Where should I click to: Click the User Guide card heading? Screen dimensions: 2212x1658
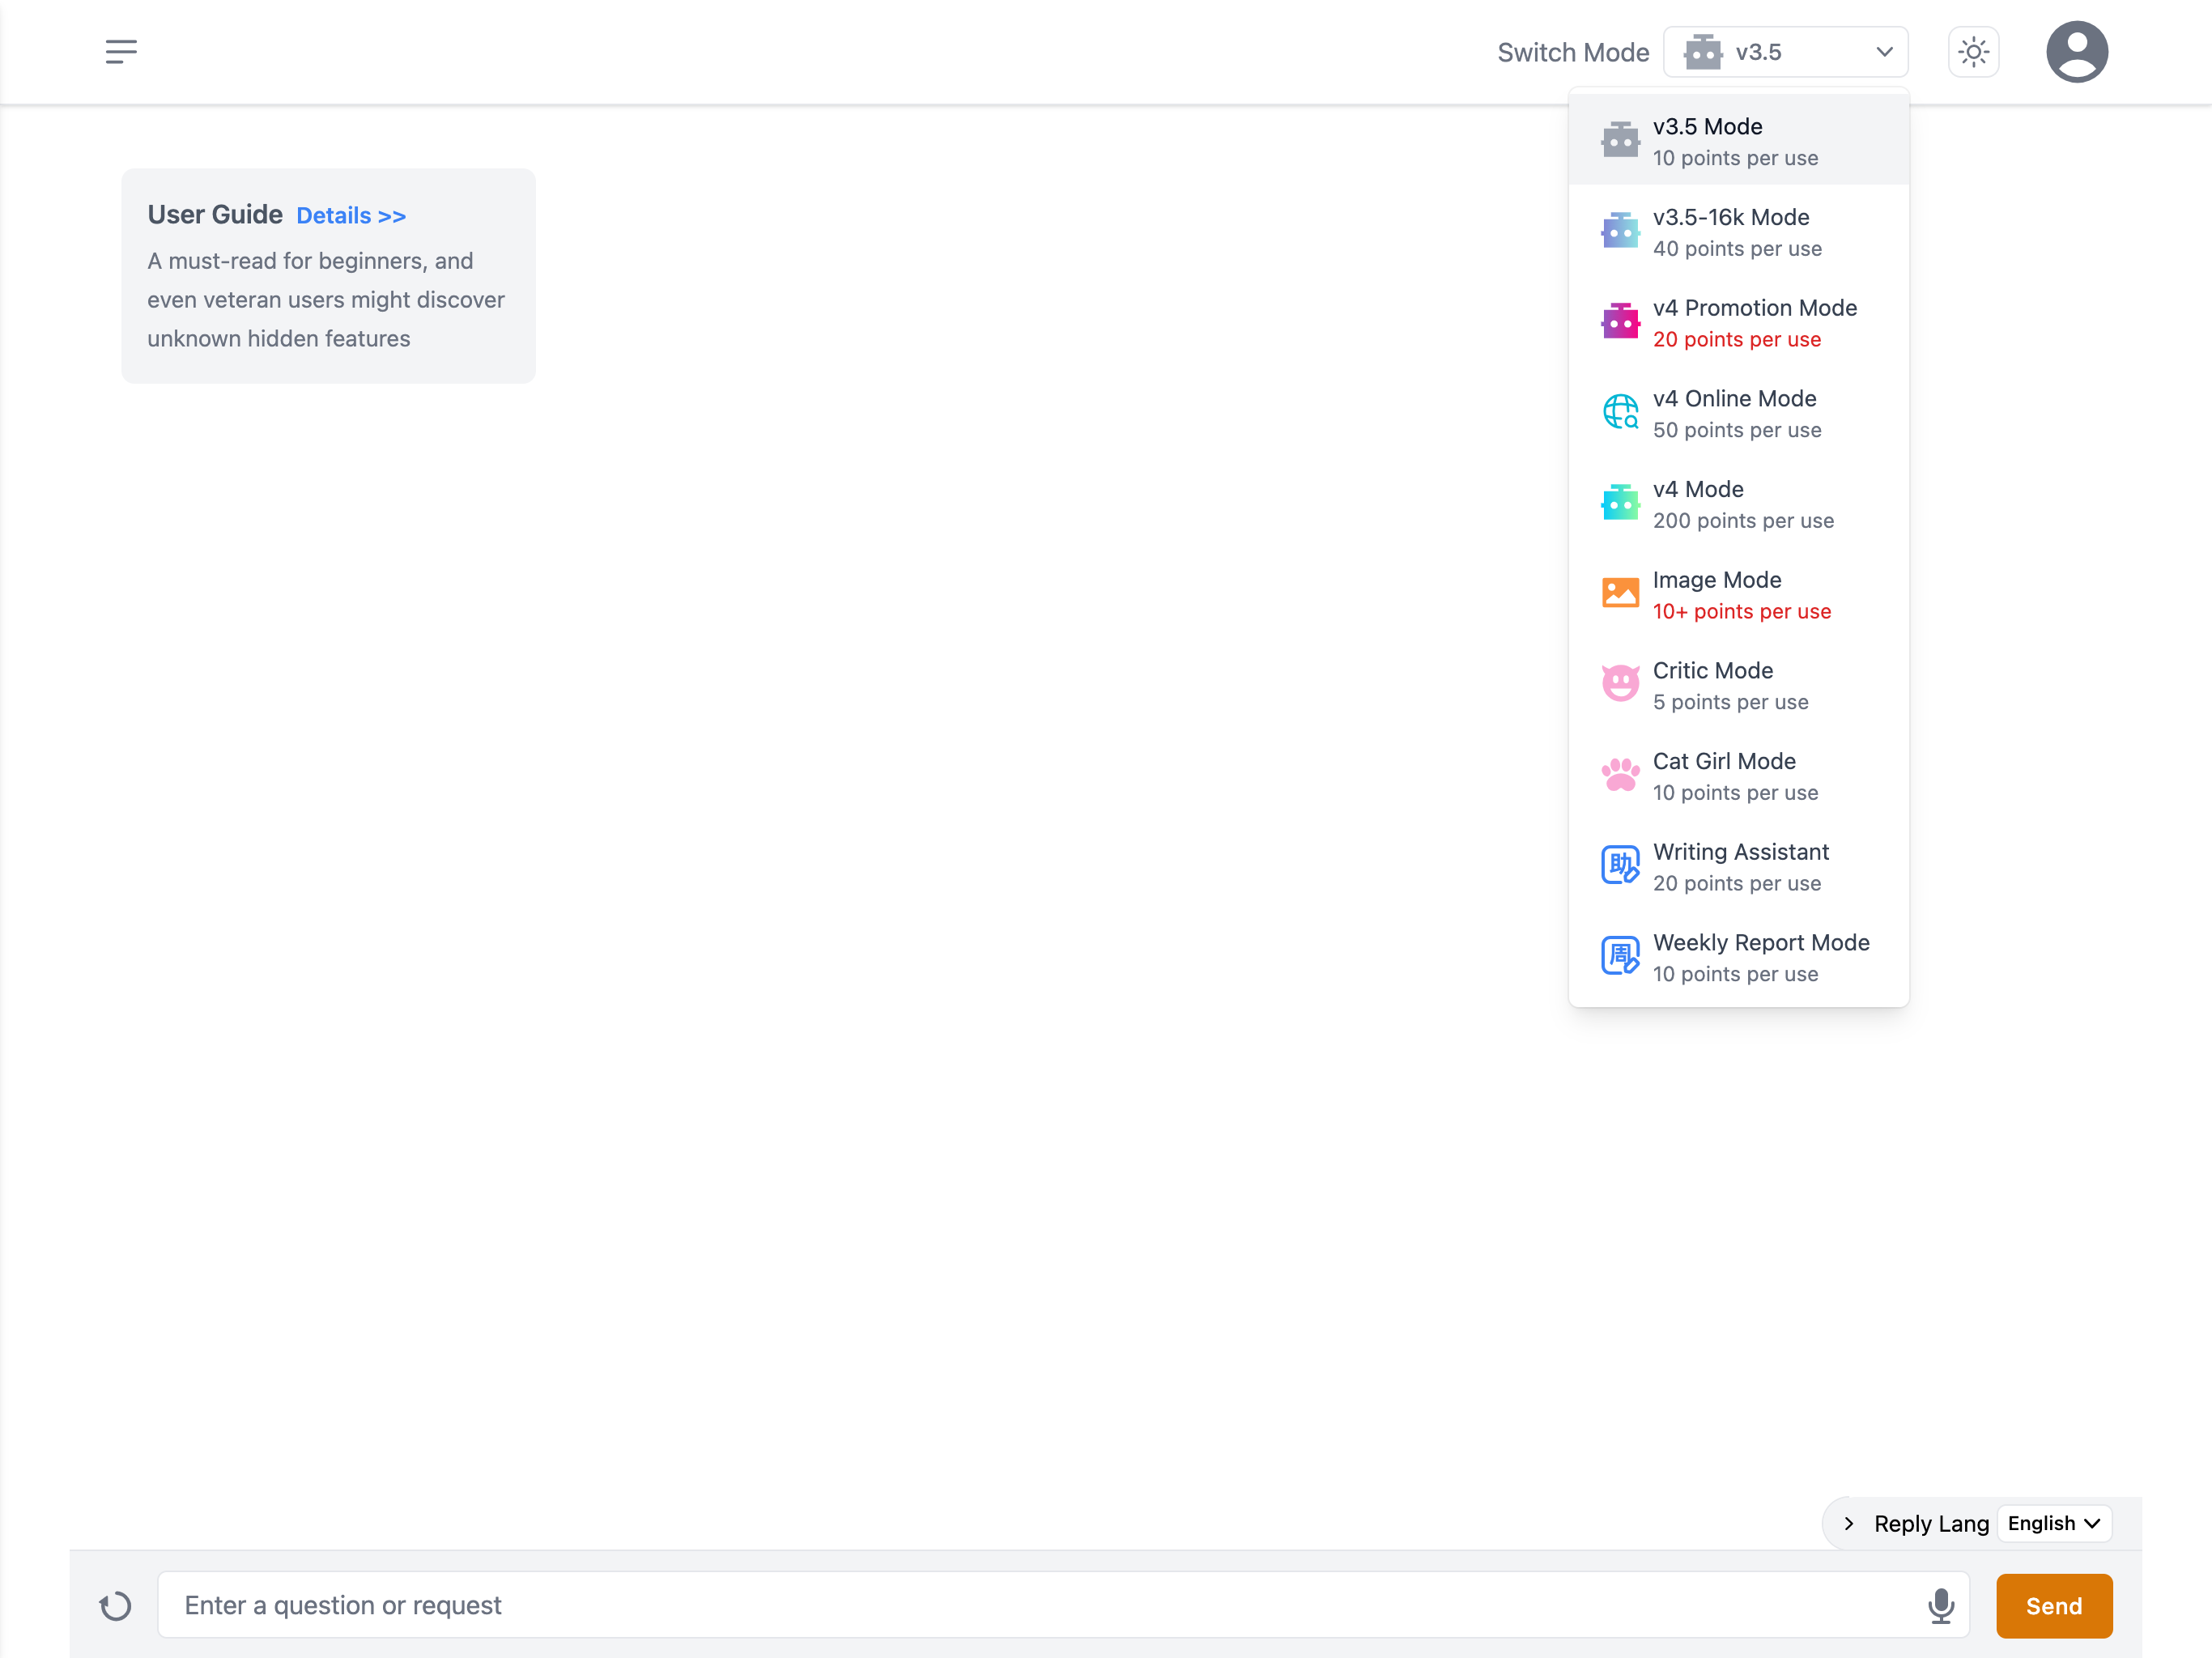tap(214, 215)
